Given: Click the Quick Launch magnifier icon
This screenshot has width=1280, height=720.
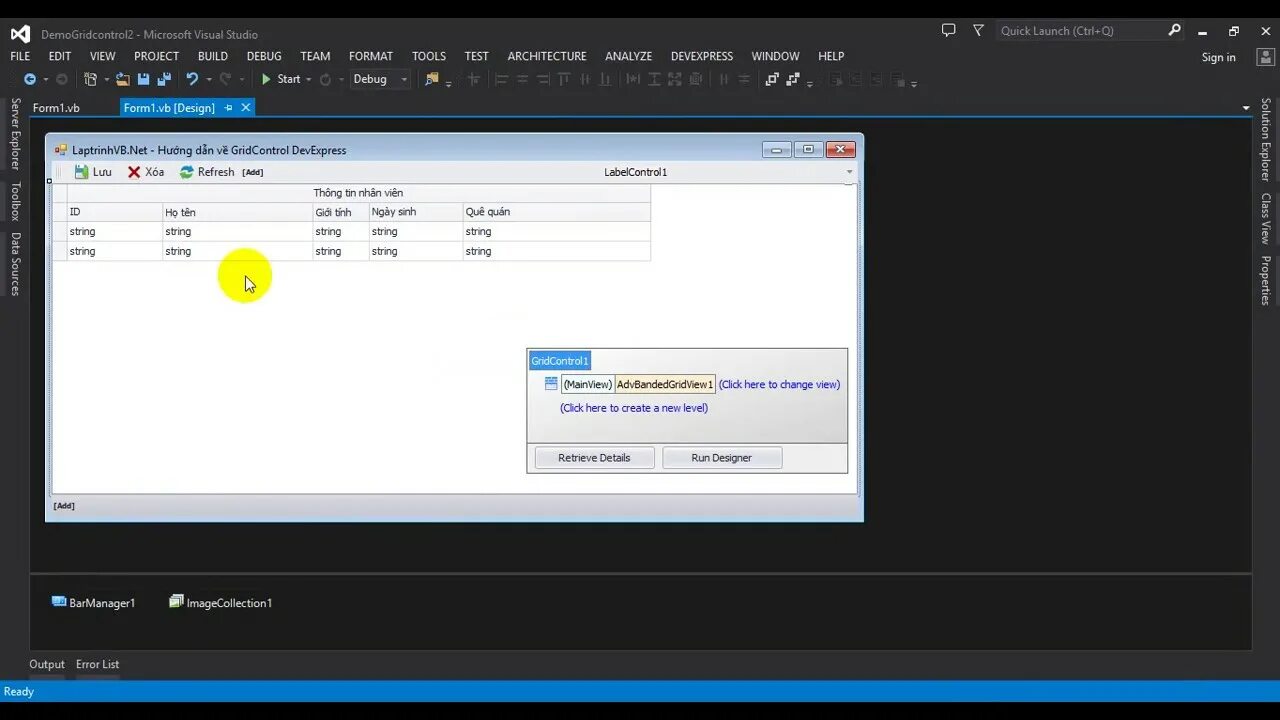Looking at the screenshot, I should point(1174,30).
